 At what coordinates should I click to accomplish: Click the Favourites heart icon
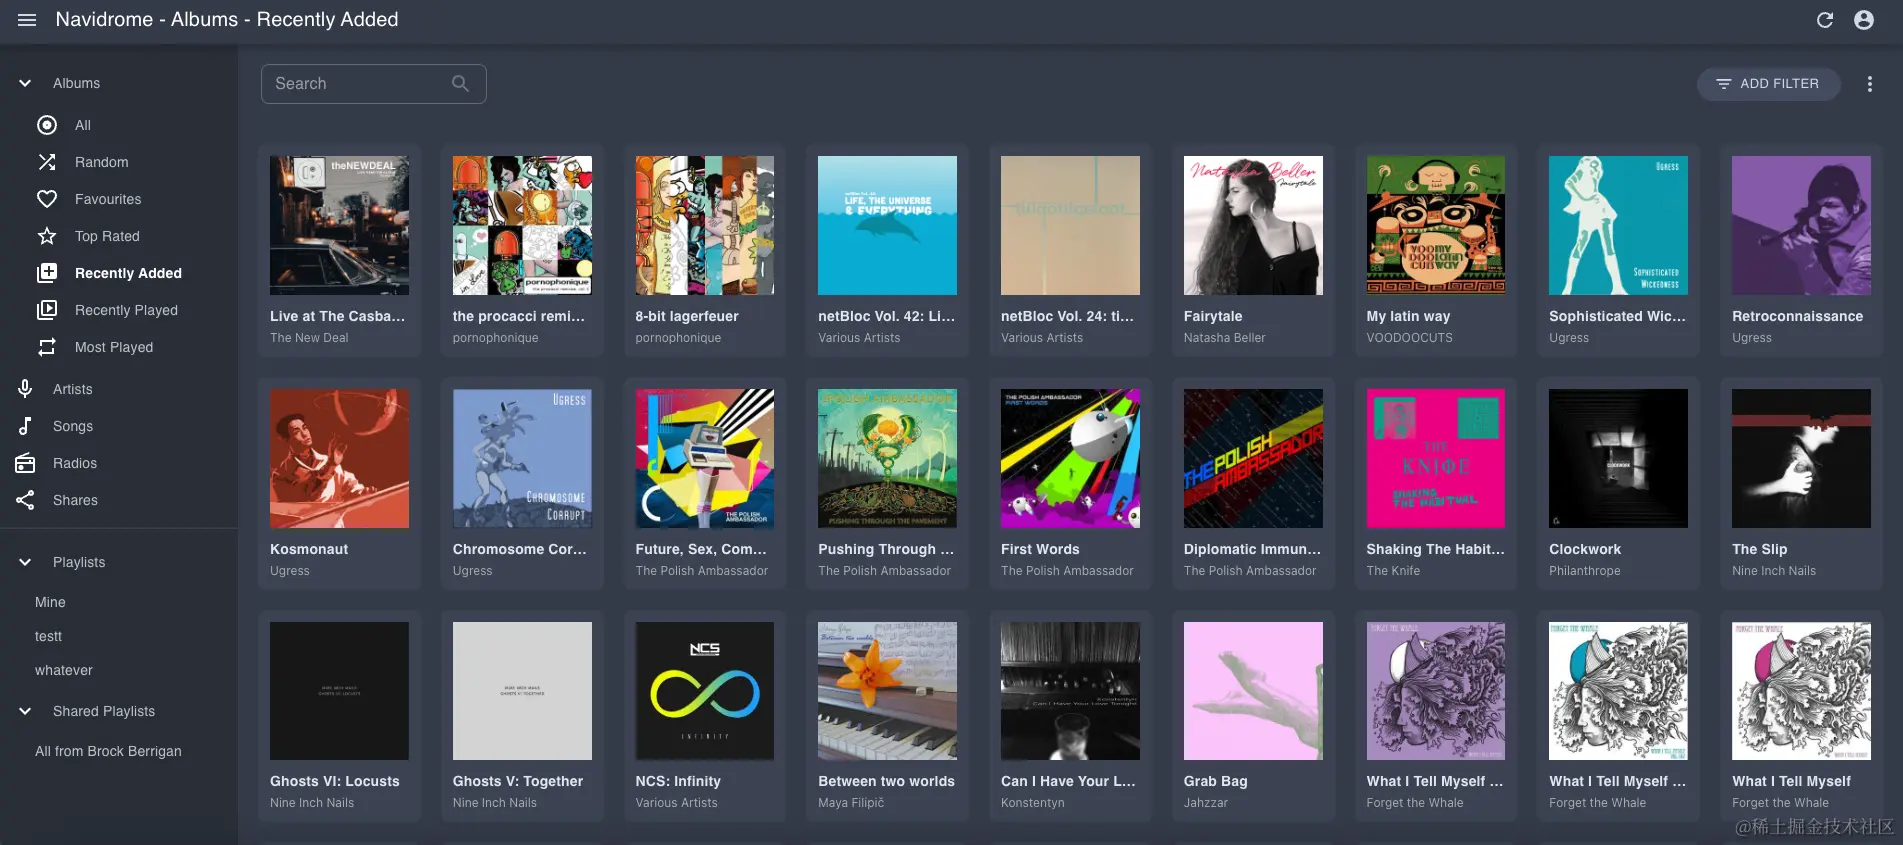(47, 199)
